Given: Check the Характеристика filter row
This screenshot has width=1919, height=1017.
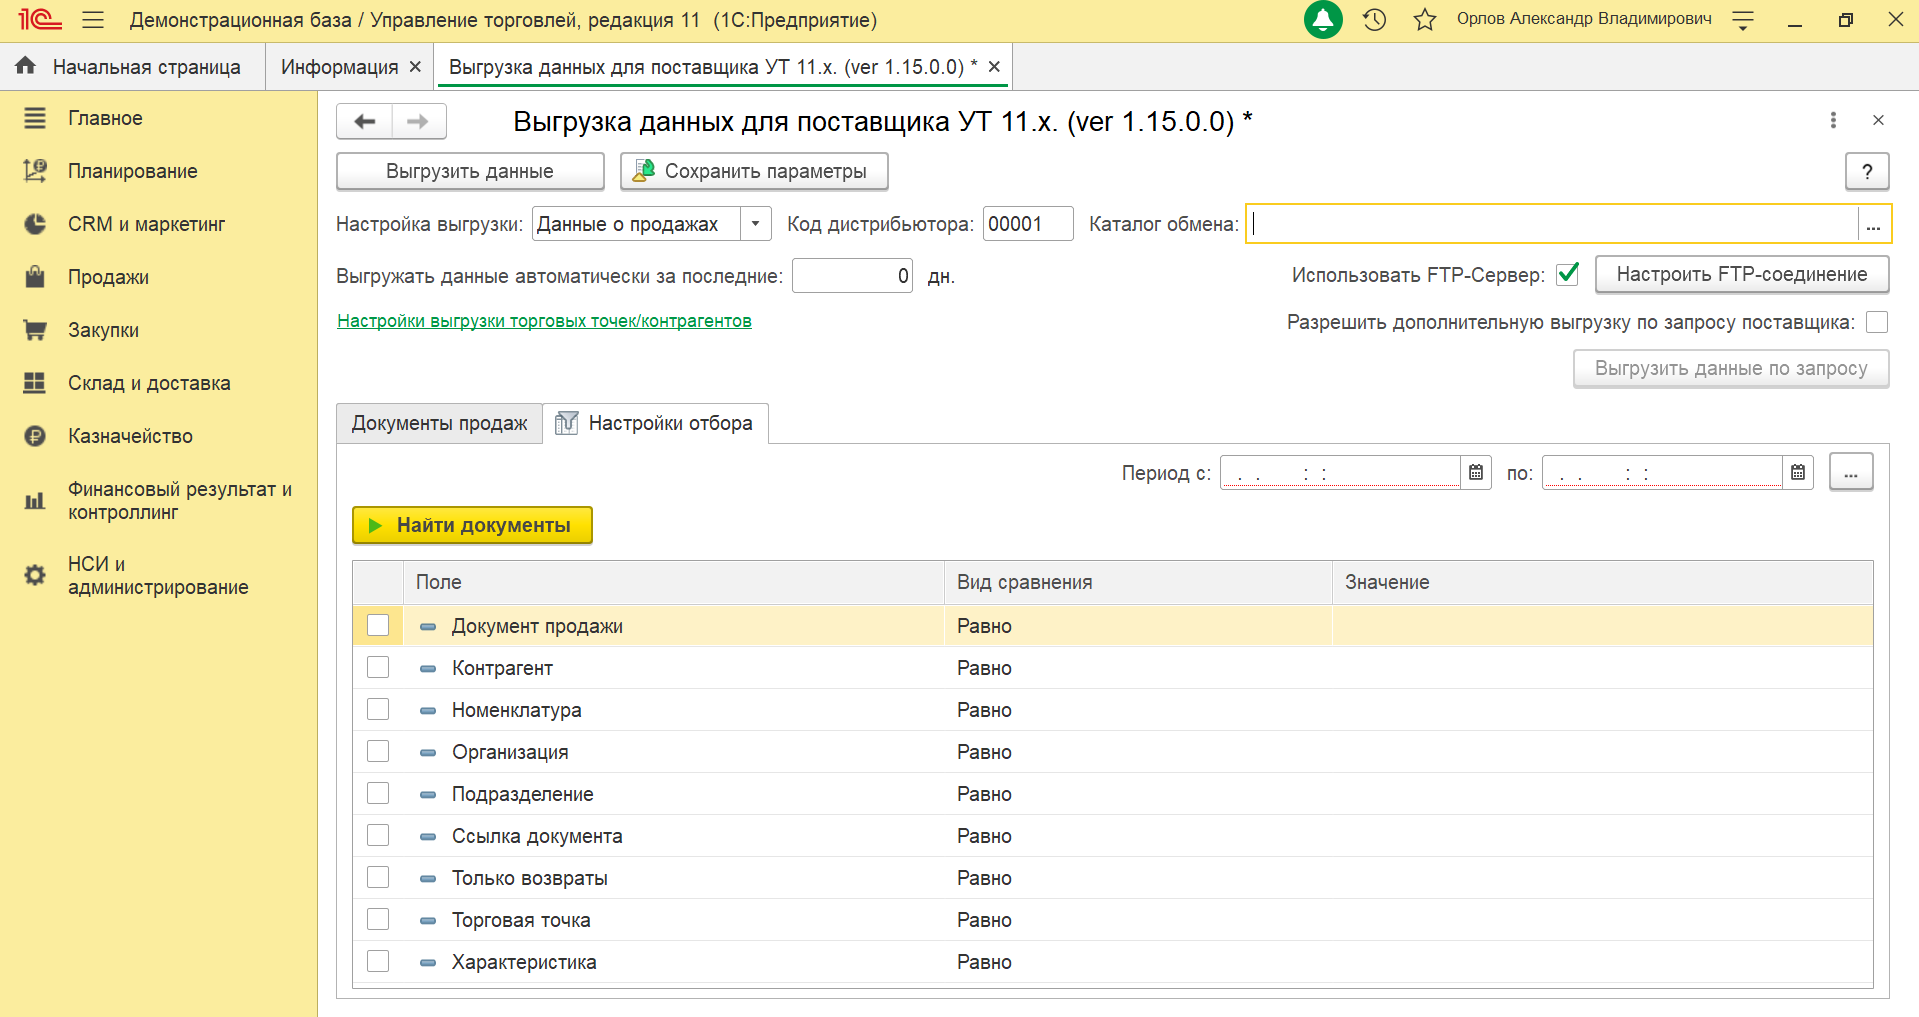Looking at the screenshot, I should point(378,961).
